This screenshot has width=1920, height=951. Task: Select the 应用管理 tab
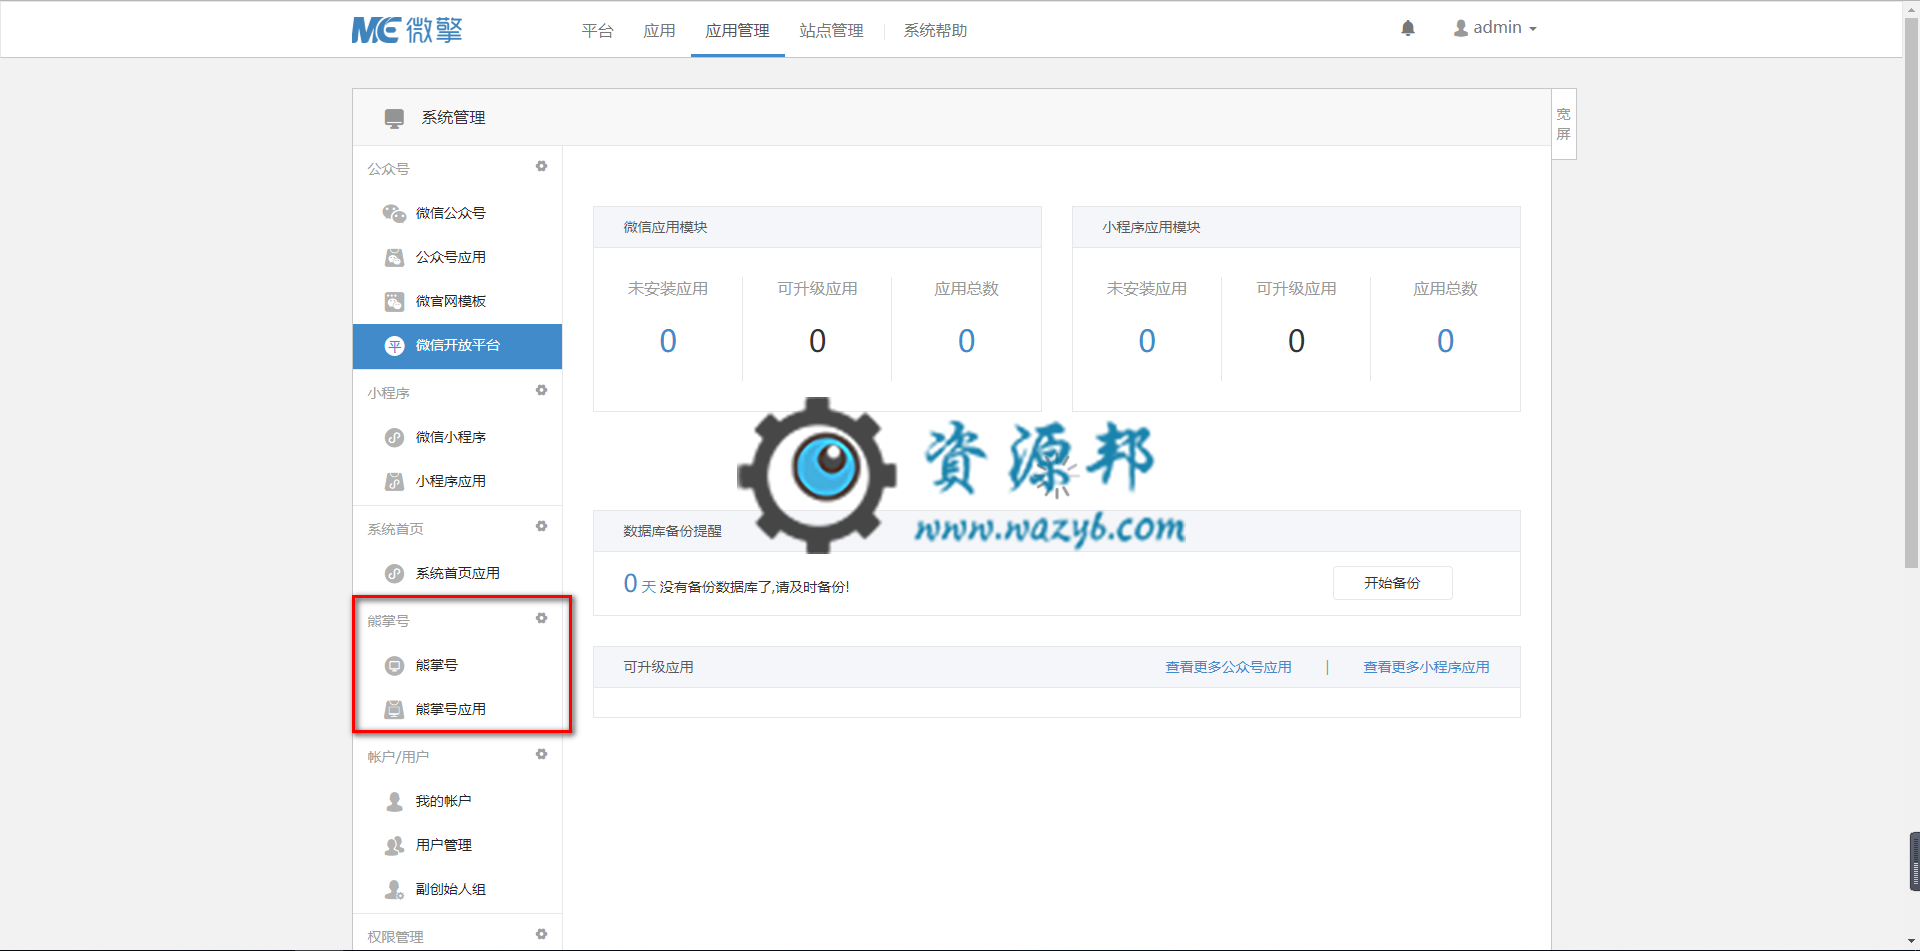(737, 30)
